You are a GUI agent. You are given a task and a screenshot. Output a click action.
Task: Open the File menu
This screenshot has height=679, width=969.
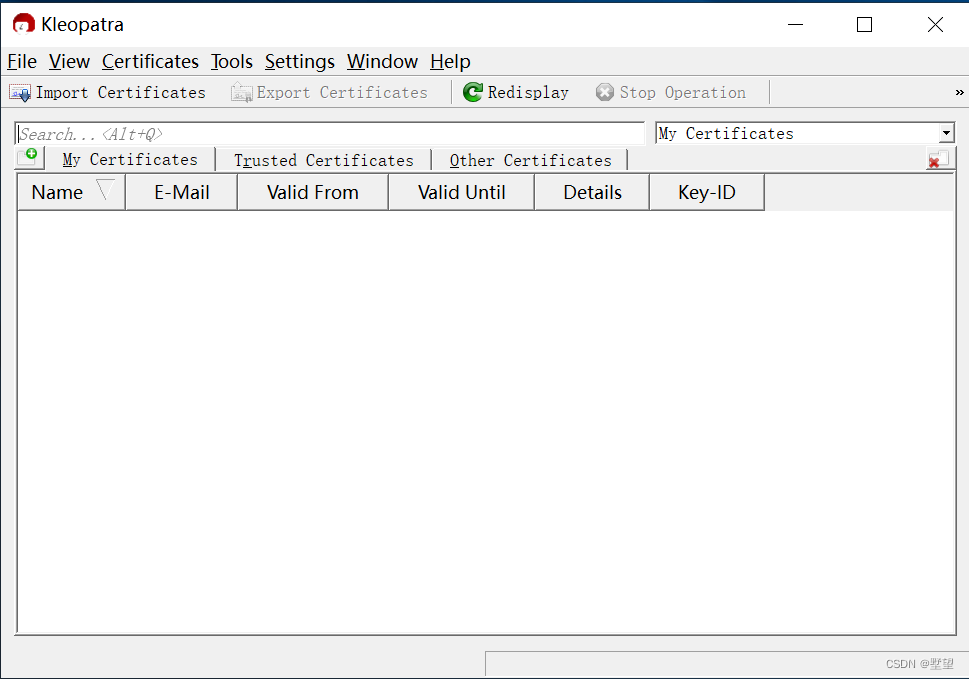tap(22, 62)
